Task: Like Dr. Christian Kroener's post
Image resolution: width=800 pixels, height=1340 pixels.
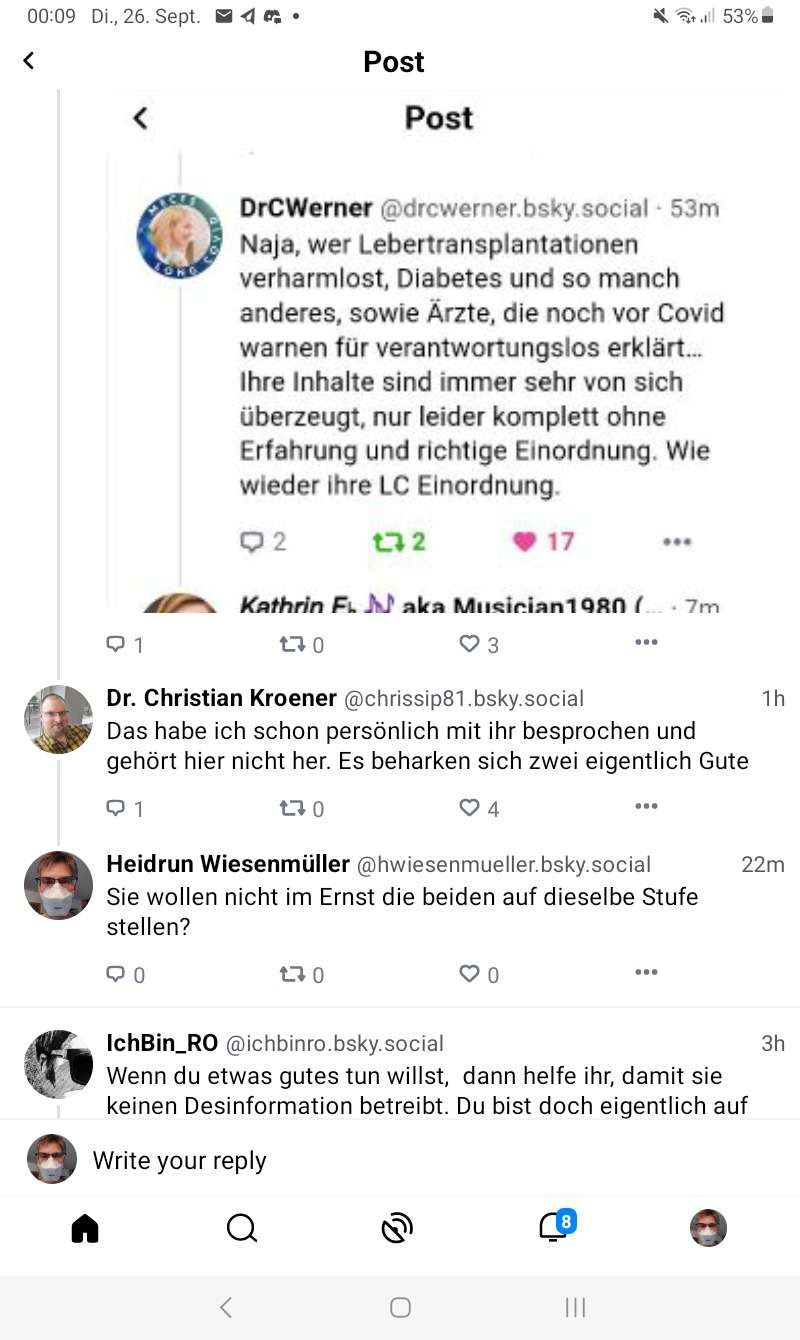Action: click(x=469, y=808)
